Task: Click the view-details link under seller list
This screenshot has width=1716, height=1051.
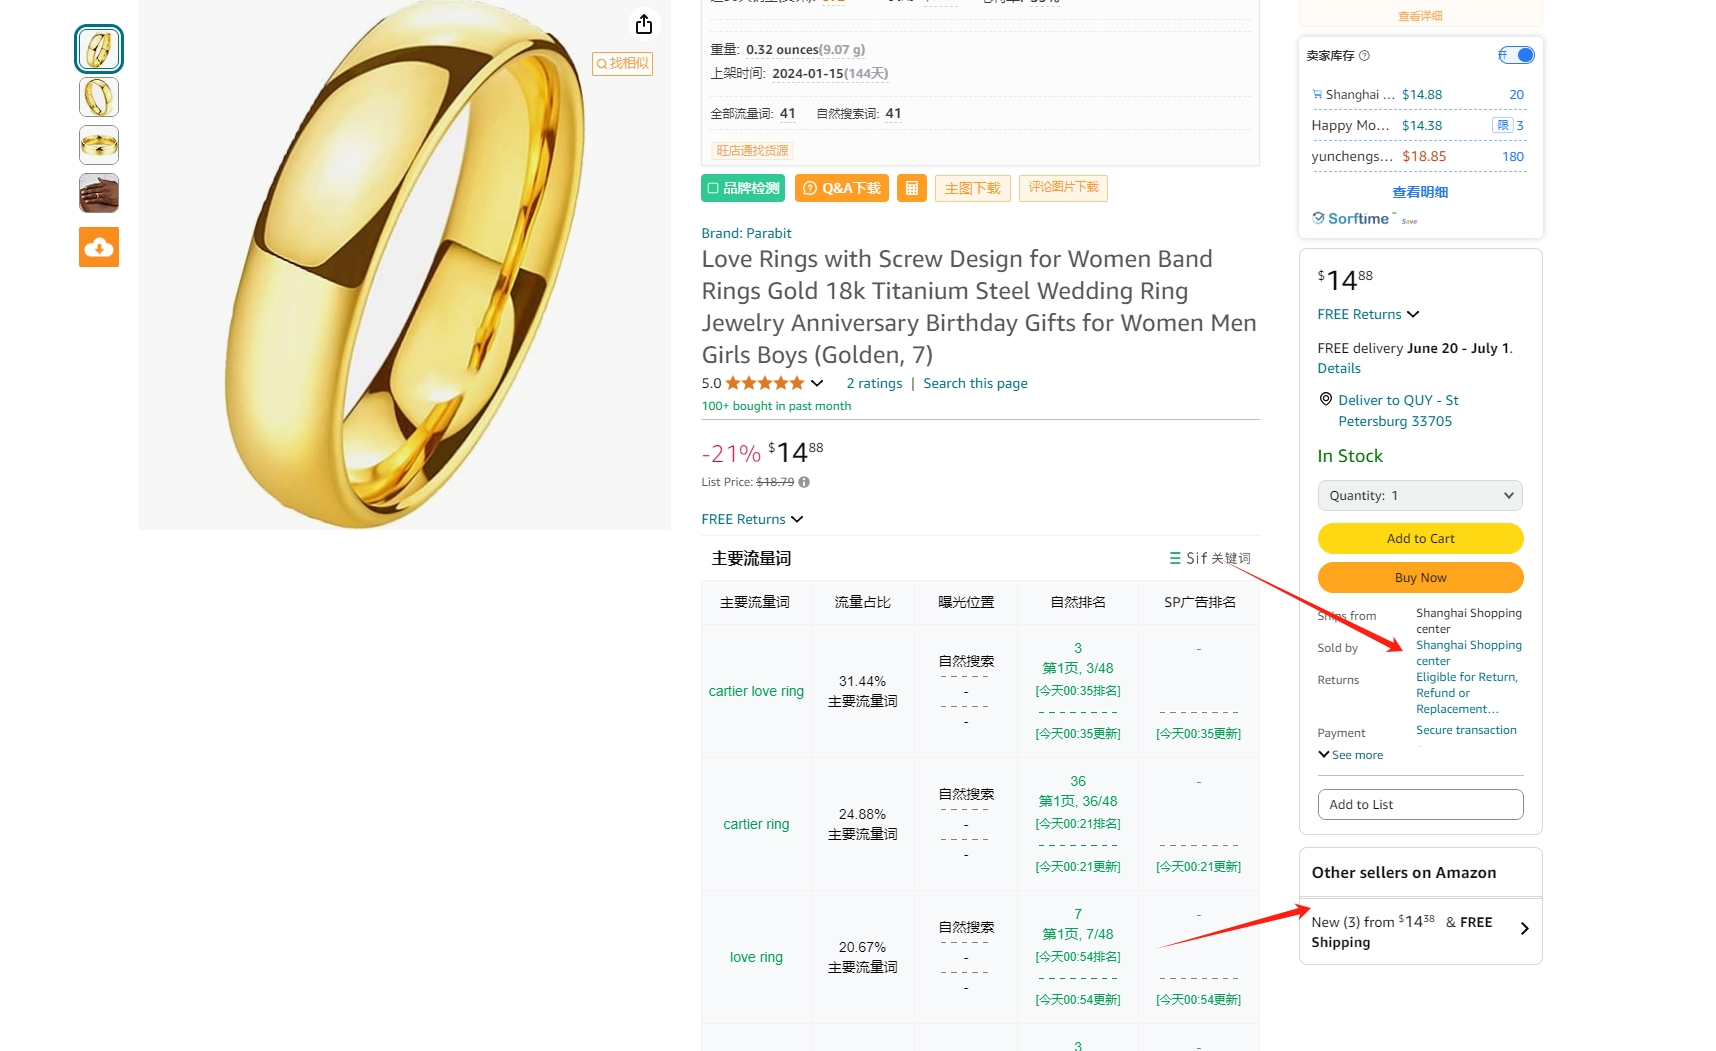Action: (1420, 192)
